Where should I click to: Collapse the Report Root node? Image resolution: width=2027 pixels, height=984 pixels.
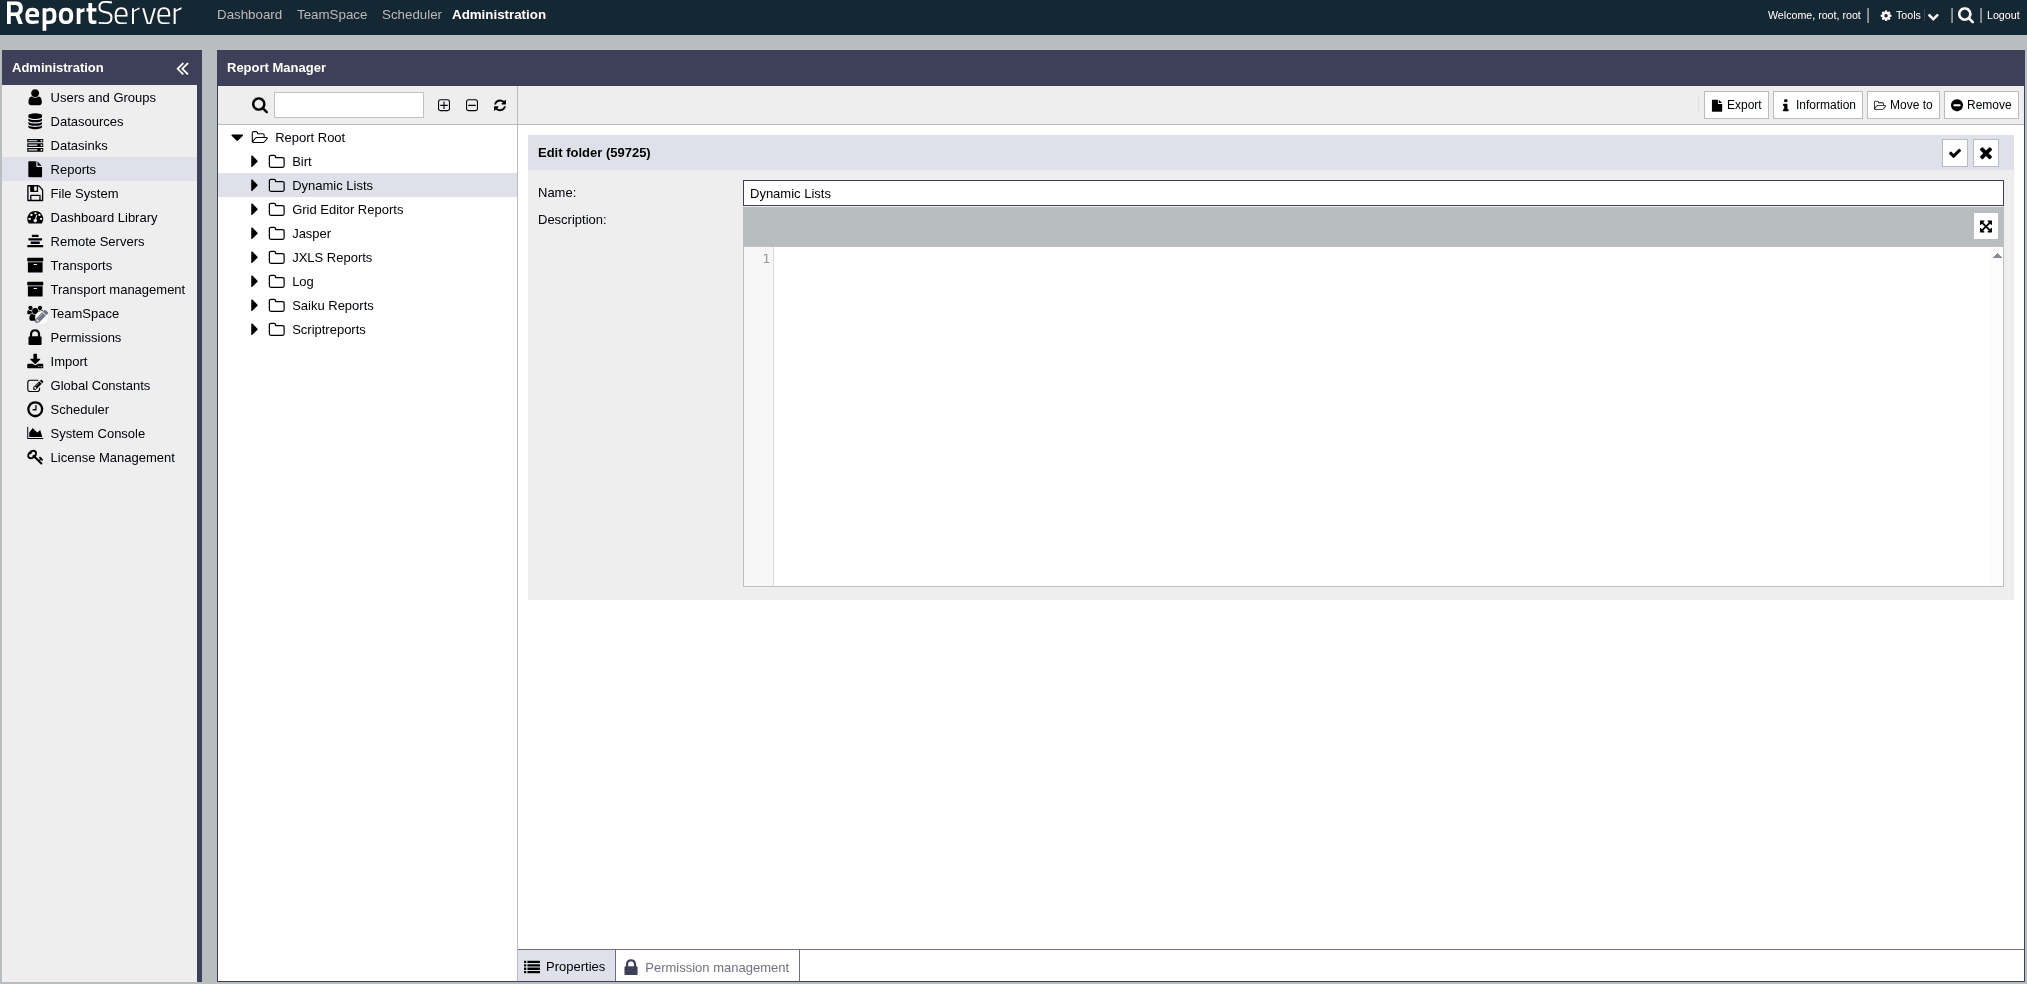tap(237, 137)
